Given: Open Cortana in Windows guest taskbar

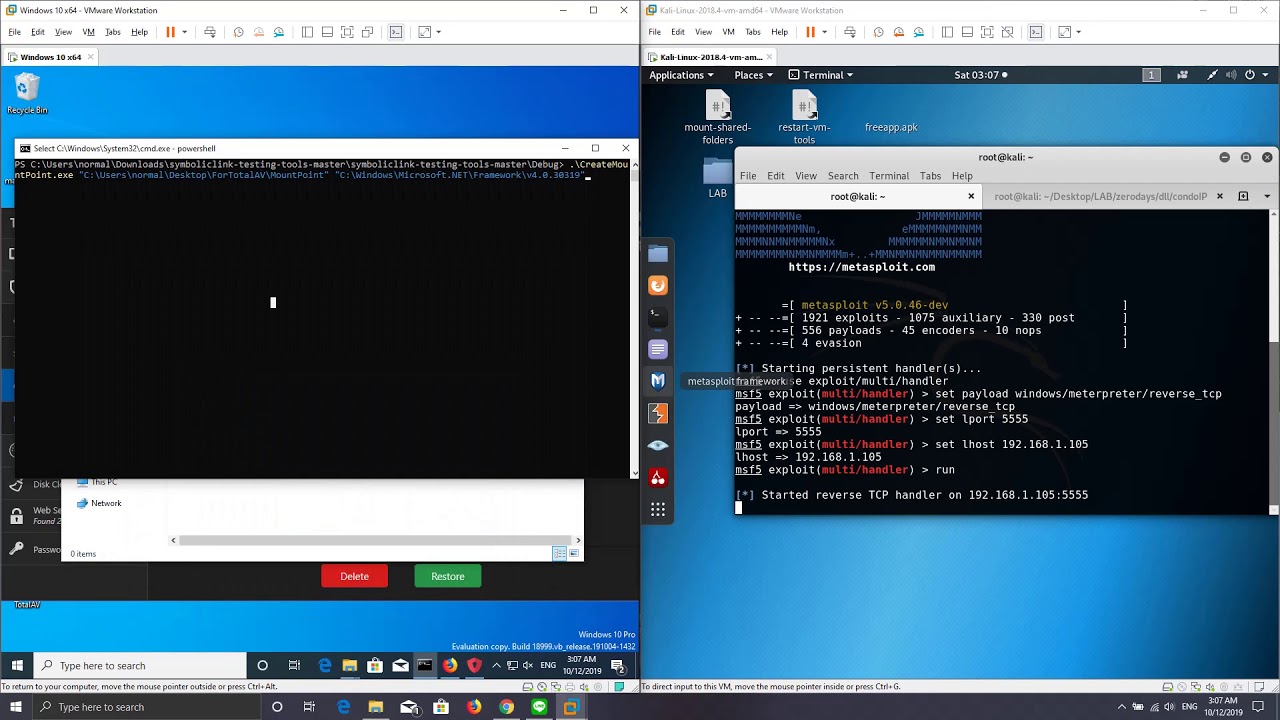Looking at the screenshot, I should [x=263, y=665].
